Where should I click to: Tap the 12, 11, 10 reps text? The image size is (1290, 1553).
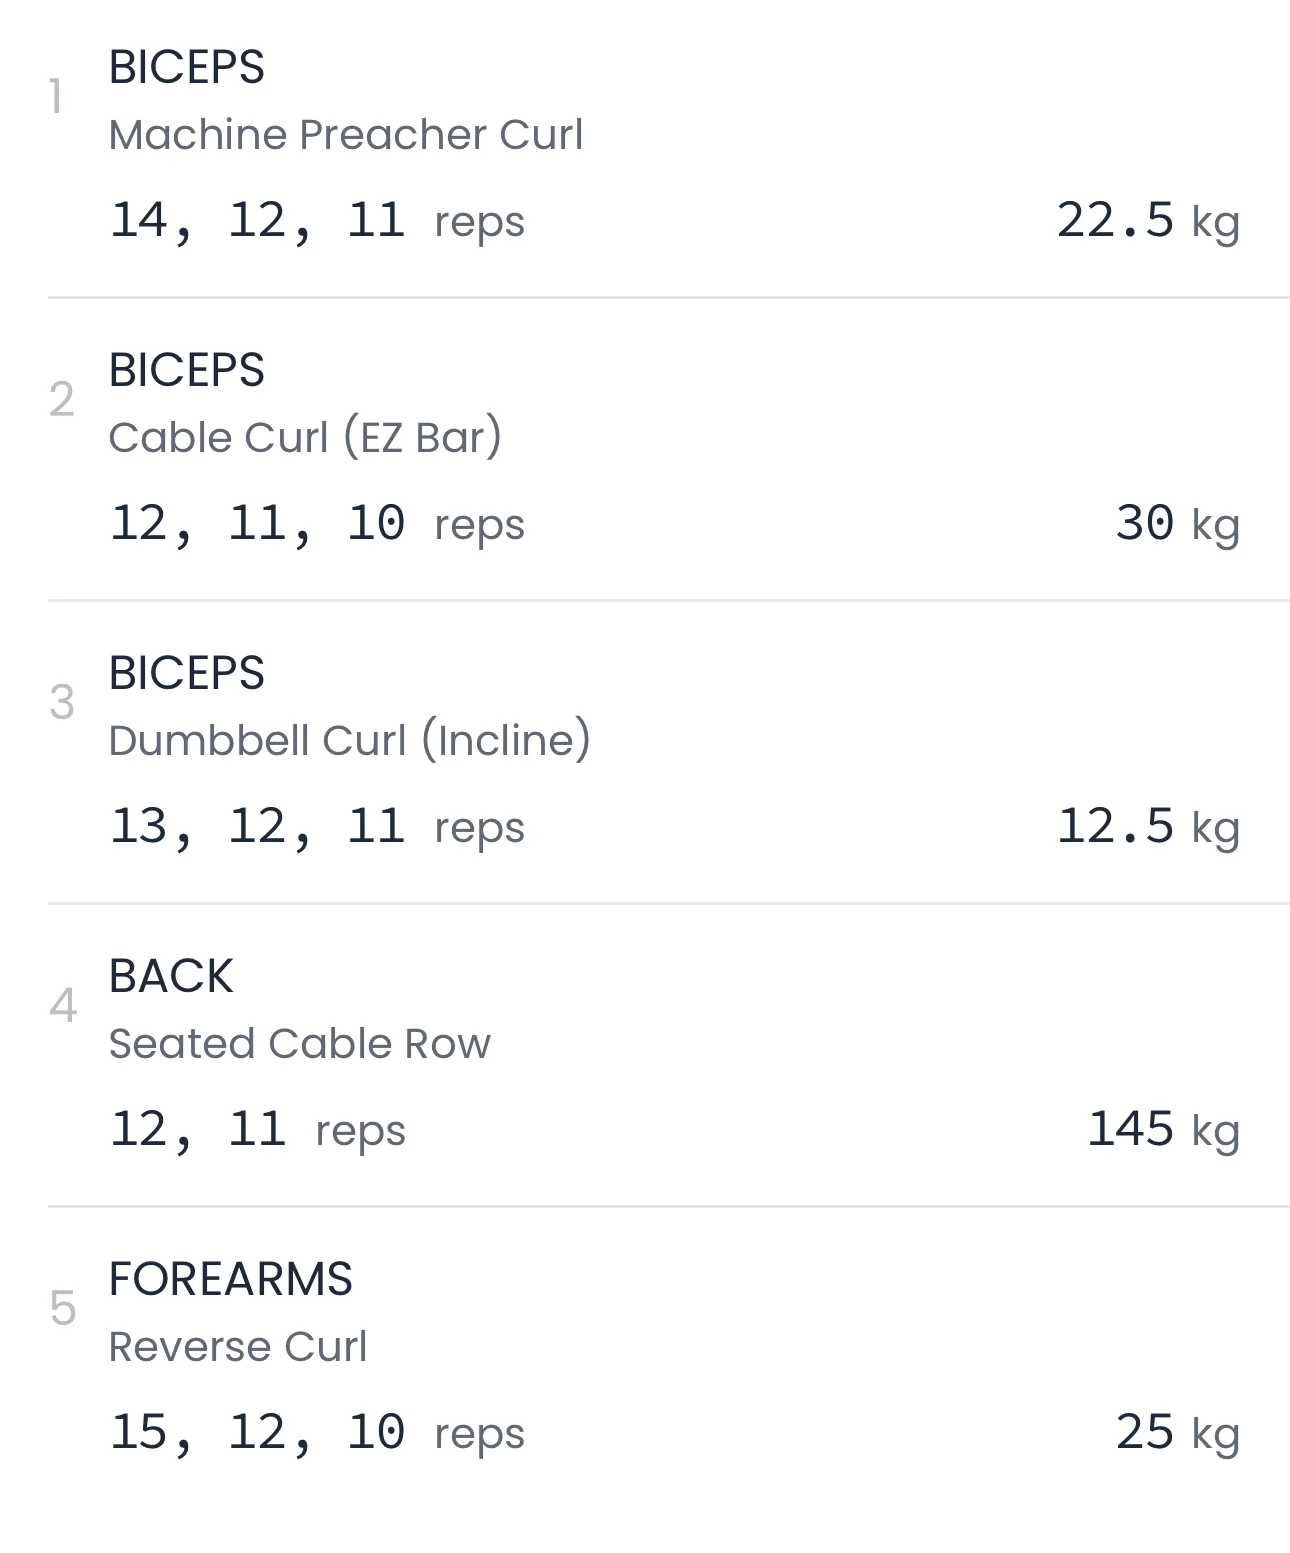click(316, 524)
